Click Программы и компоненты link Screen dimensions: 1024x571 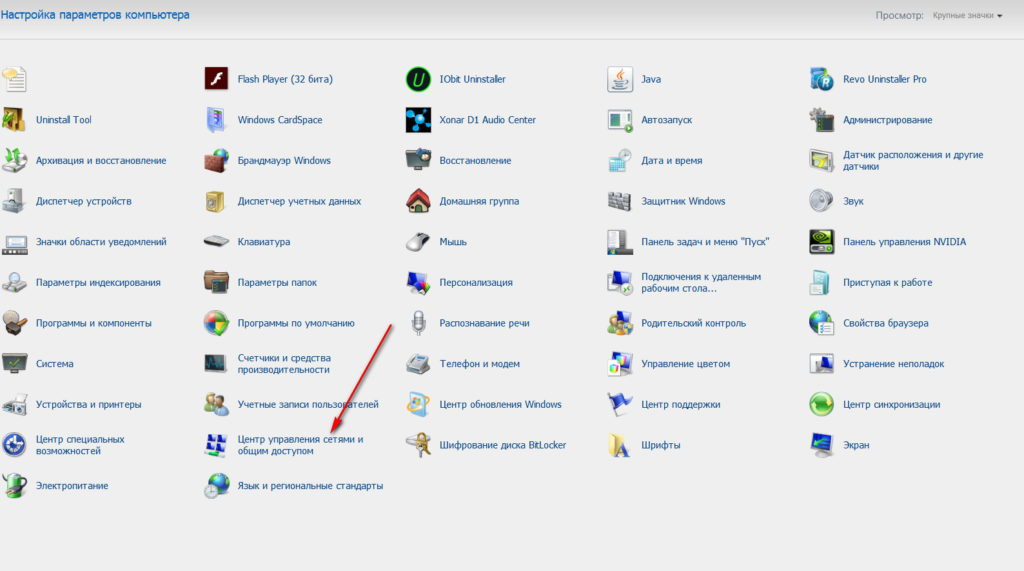(x=93, y=323)
